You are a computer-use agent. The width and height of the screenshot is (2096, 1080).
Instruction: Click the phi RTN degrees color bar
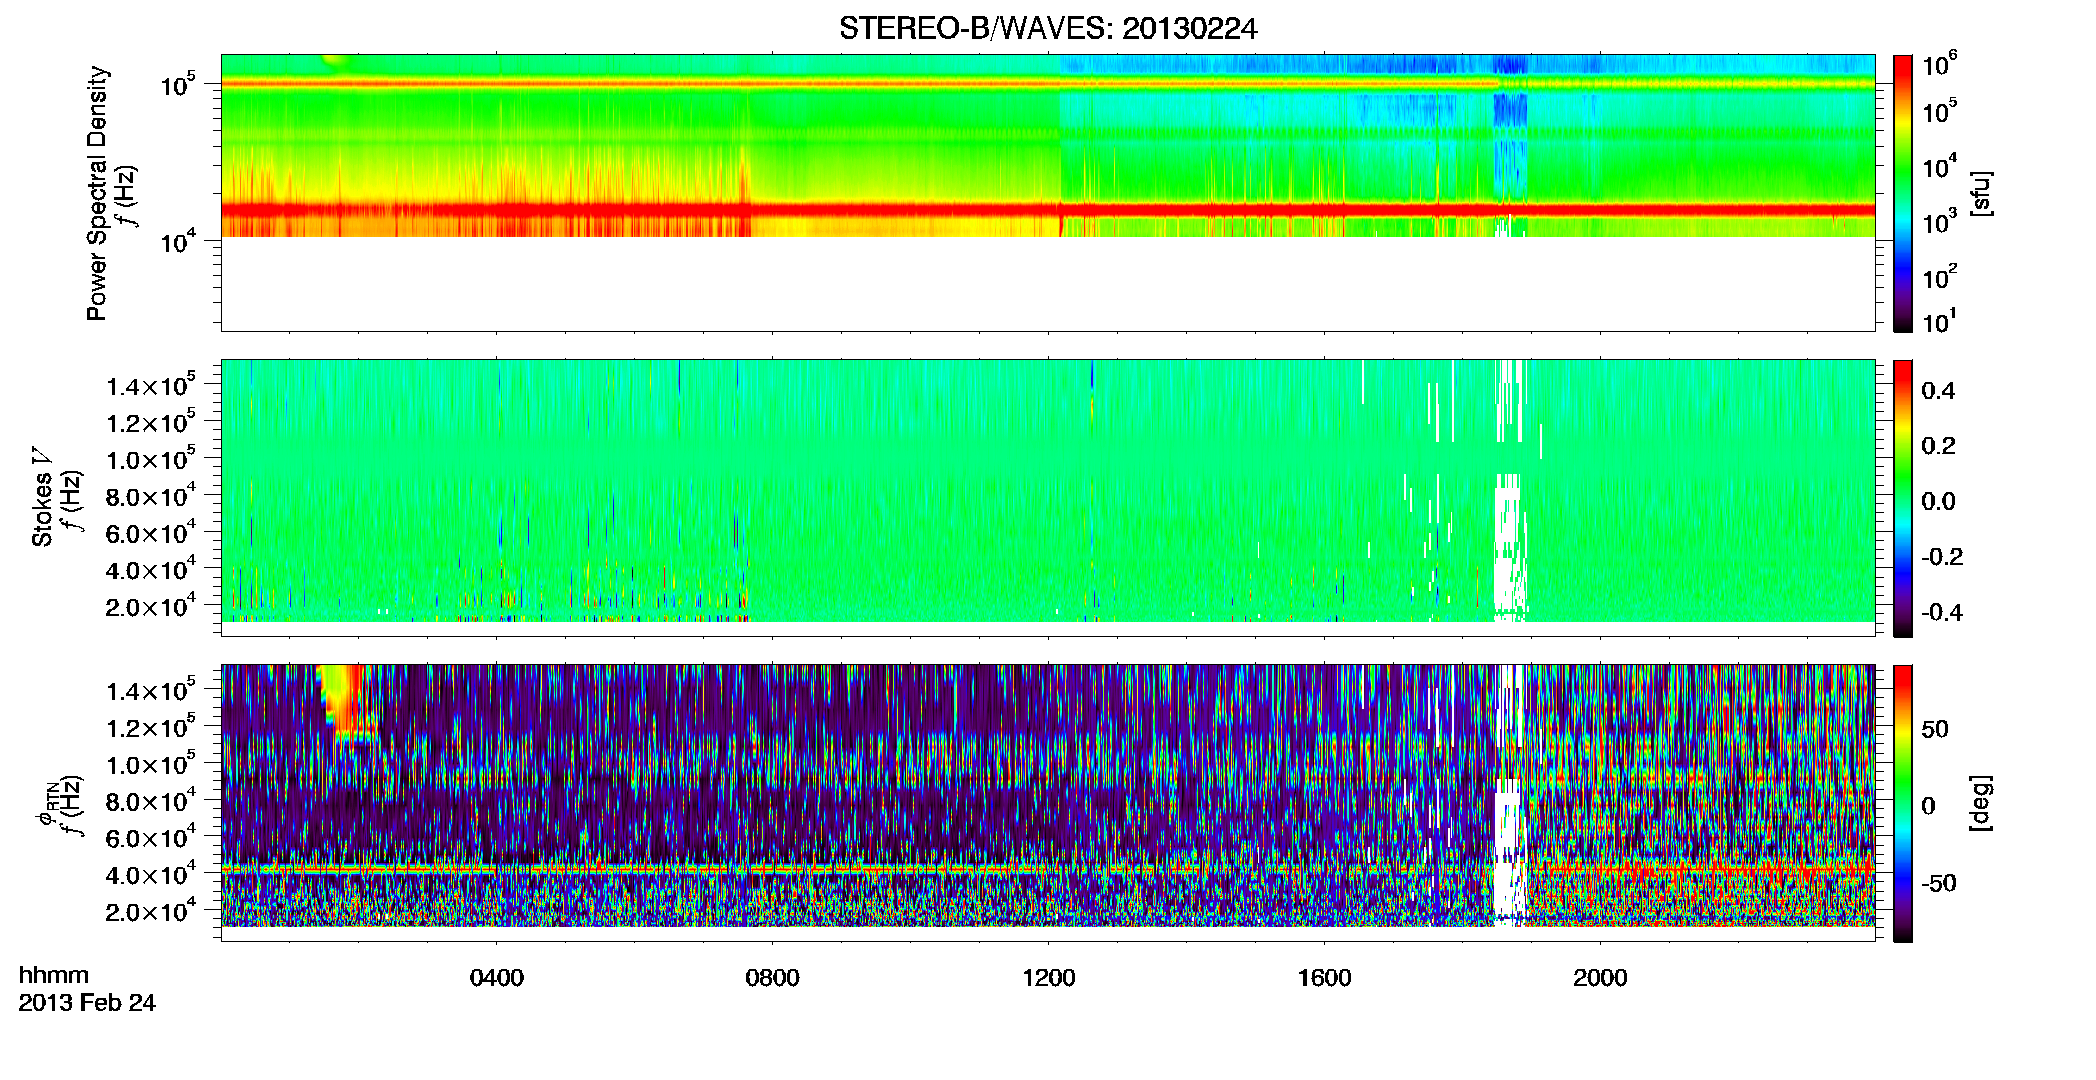point(1903,803)
